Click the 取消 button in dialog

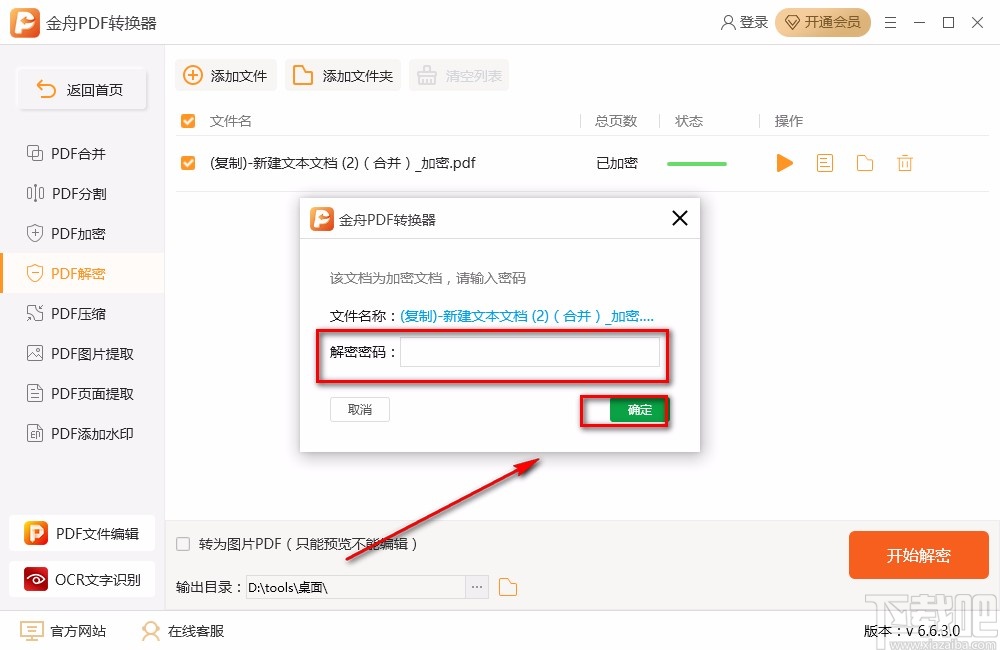360,410
